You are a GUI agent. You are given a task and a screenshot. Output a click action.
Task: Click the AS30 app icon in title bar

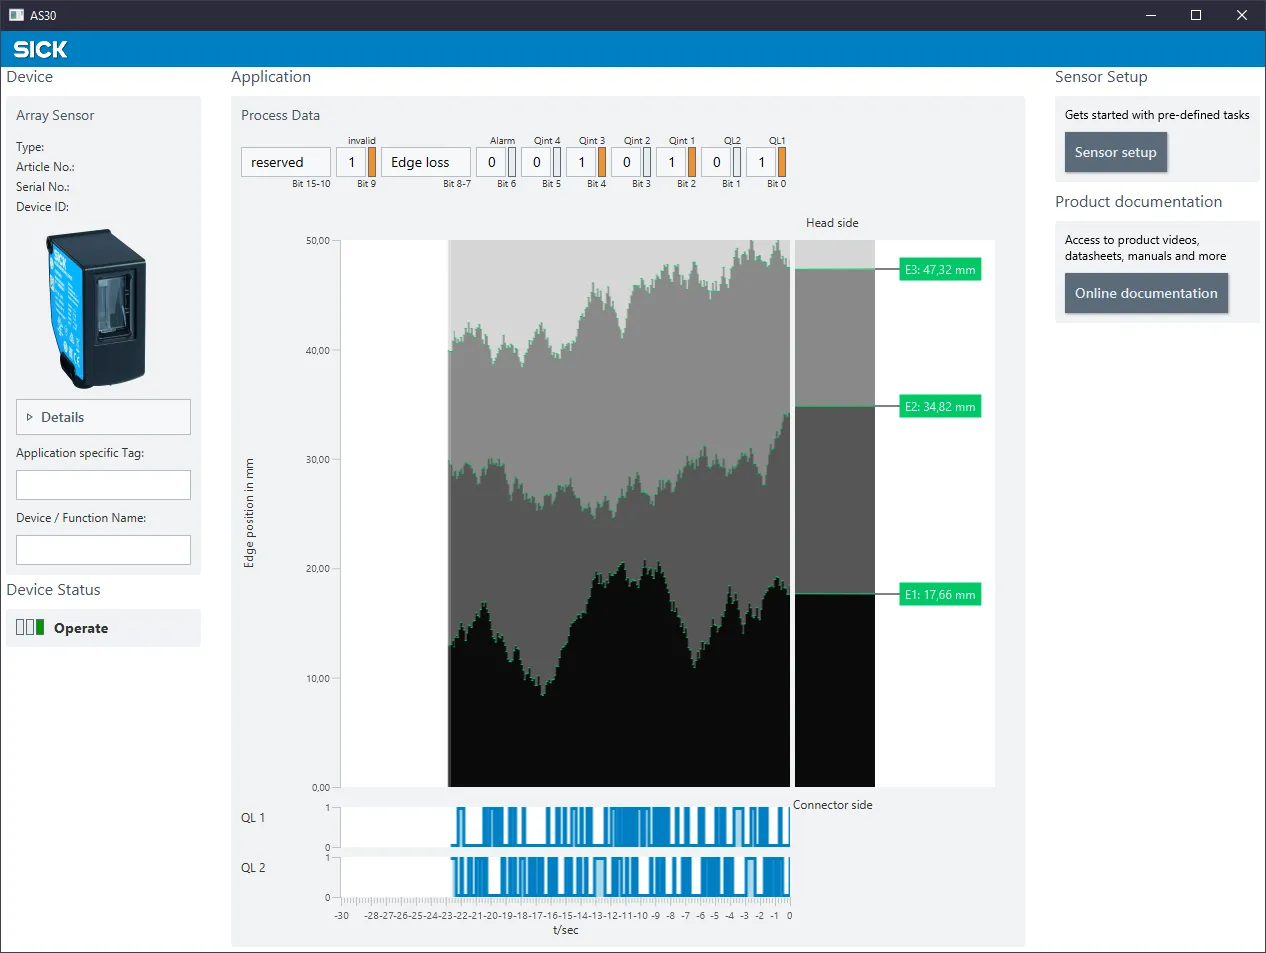(x=16, y=15)
